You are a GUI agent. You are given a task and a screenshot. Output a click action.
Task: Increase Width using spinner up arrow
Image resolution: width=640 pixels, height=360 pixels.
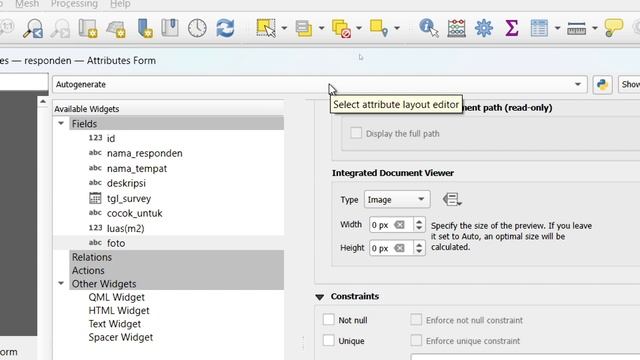[x=419, y=221]
